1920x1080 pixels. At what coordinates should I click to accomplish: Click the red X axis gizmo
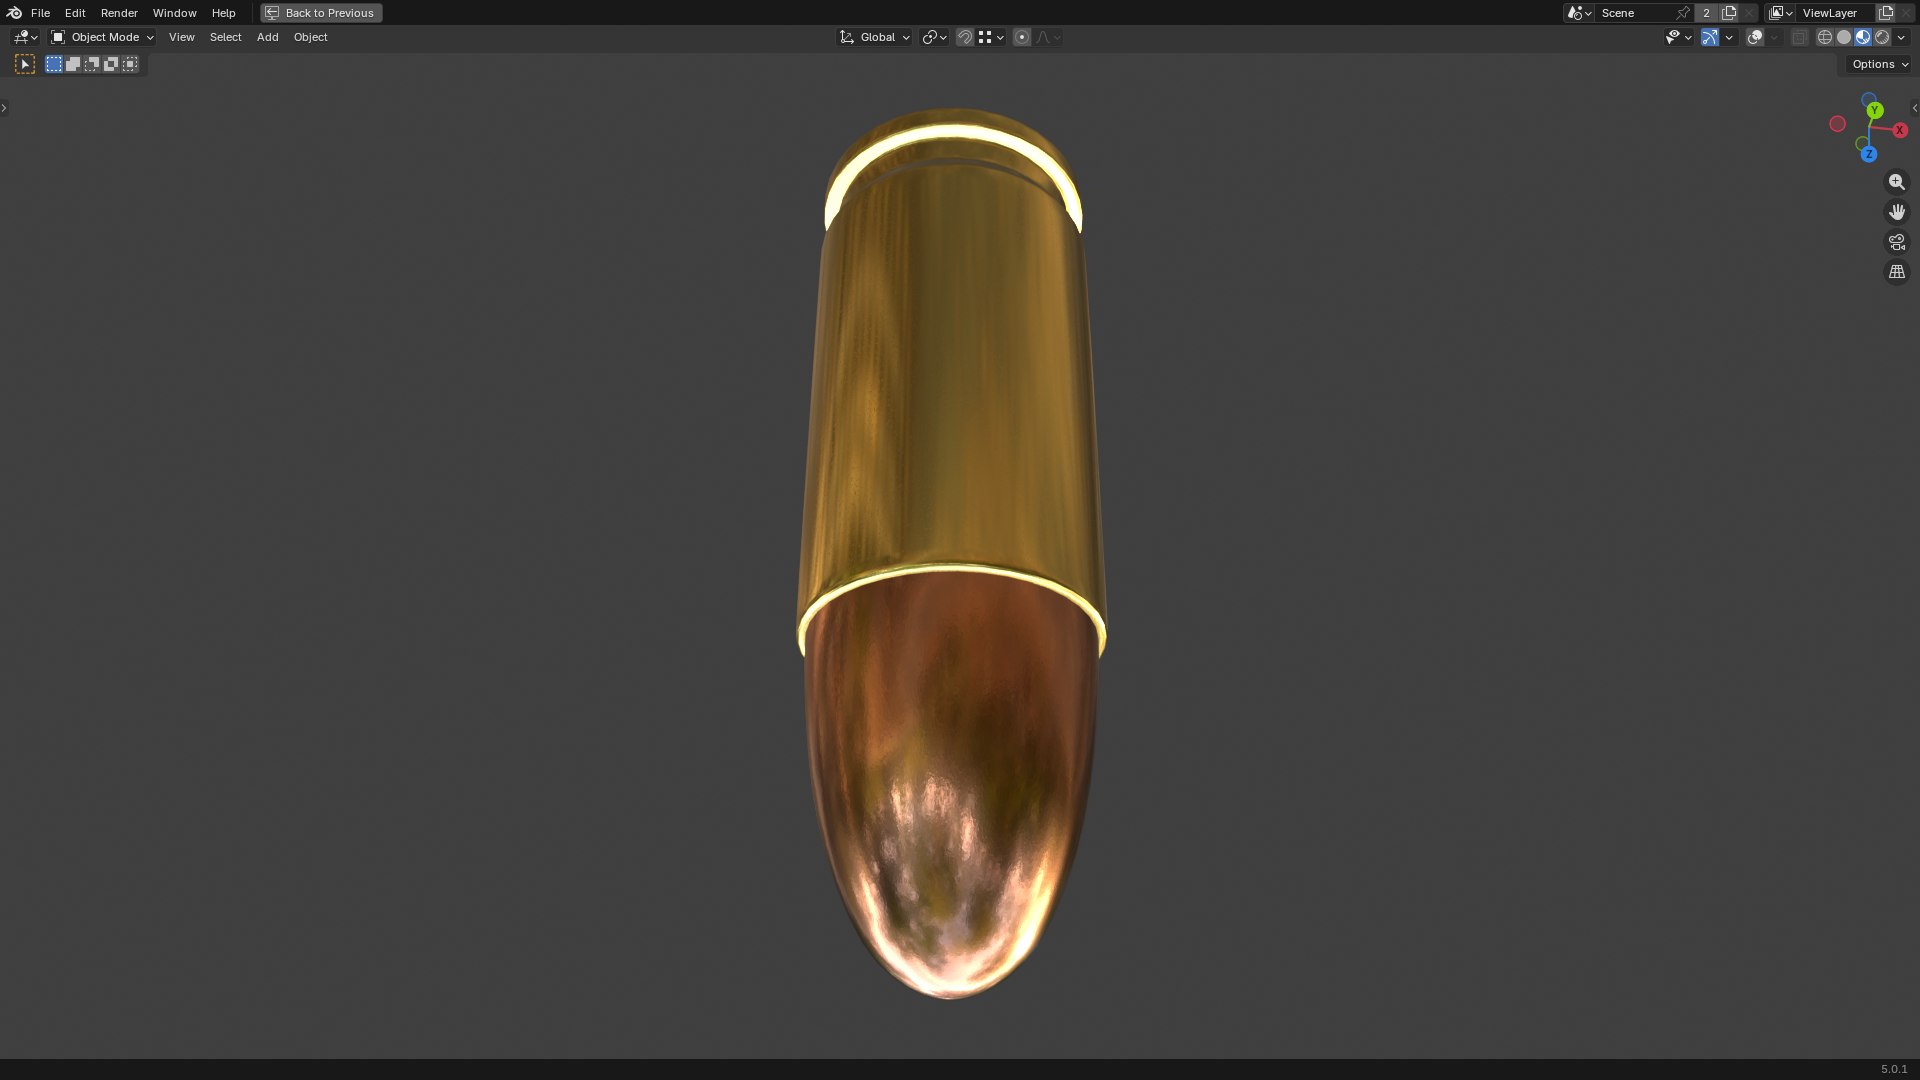1899,130
